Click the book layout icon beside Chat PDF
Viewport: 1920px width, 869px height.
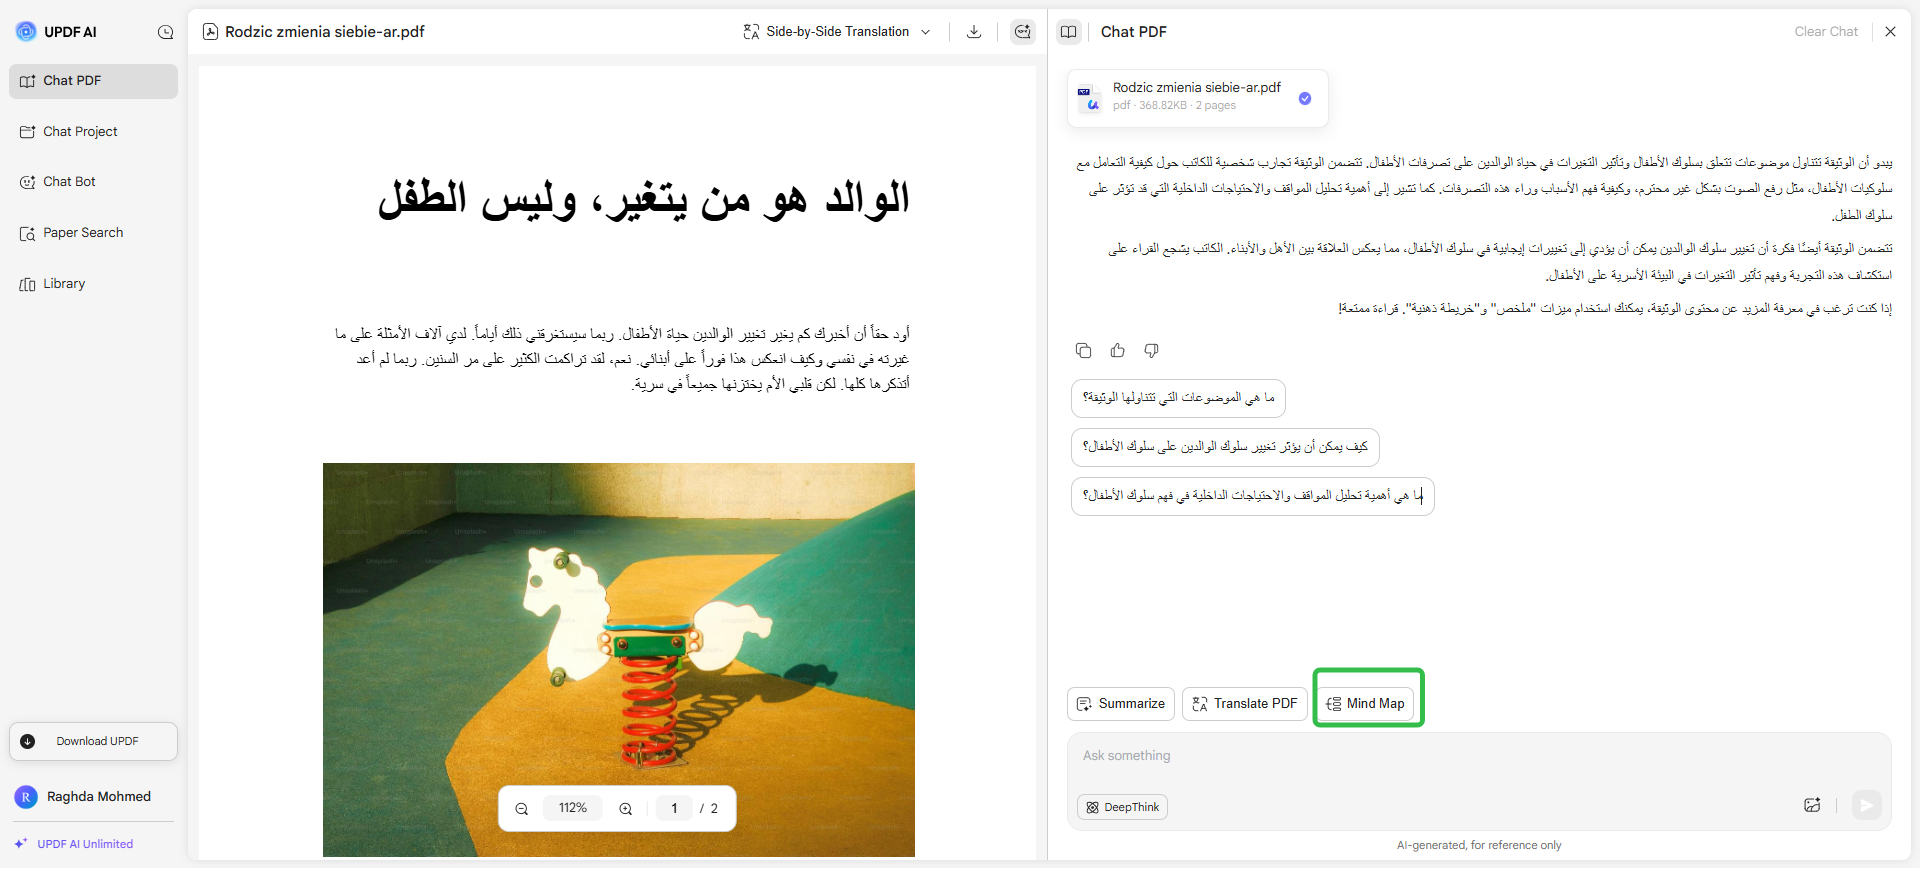[x=1068, y=32]
